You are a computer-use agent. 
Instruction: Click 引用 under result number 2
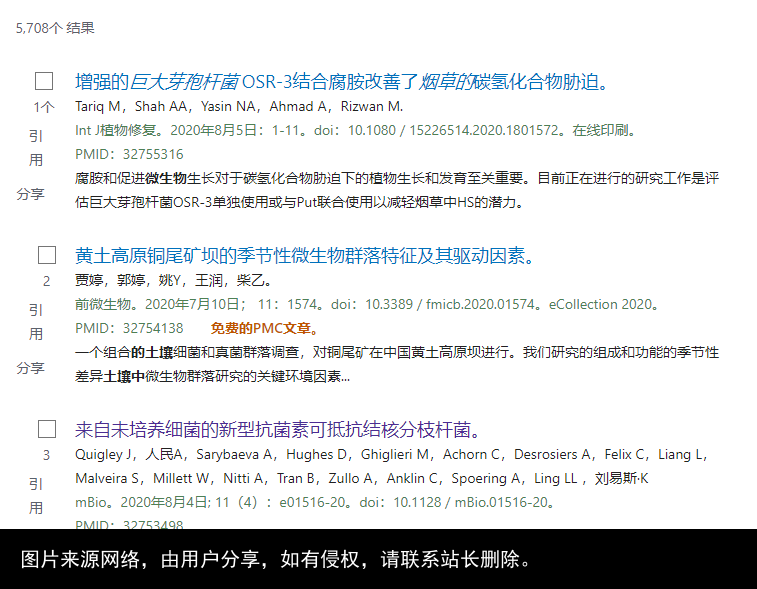pyautogui.click(x=36, y=322)
